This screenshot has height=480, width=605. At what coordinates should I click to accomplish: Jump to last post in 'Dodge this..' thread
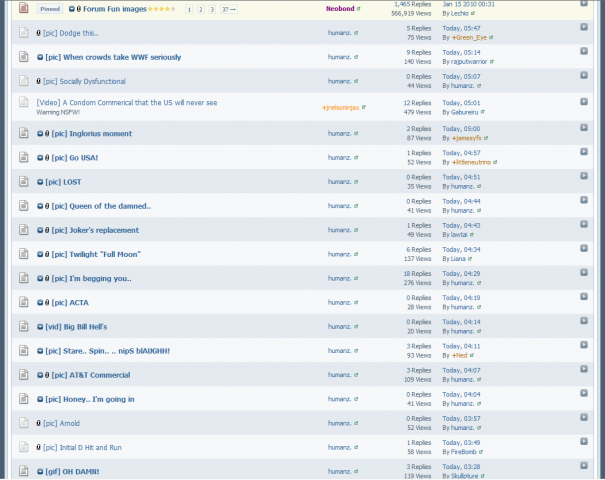(x=584, y=27)
